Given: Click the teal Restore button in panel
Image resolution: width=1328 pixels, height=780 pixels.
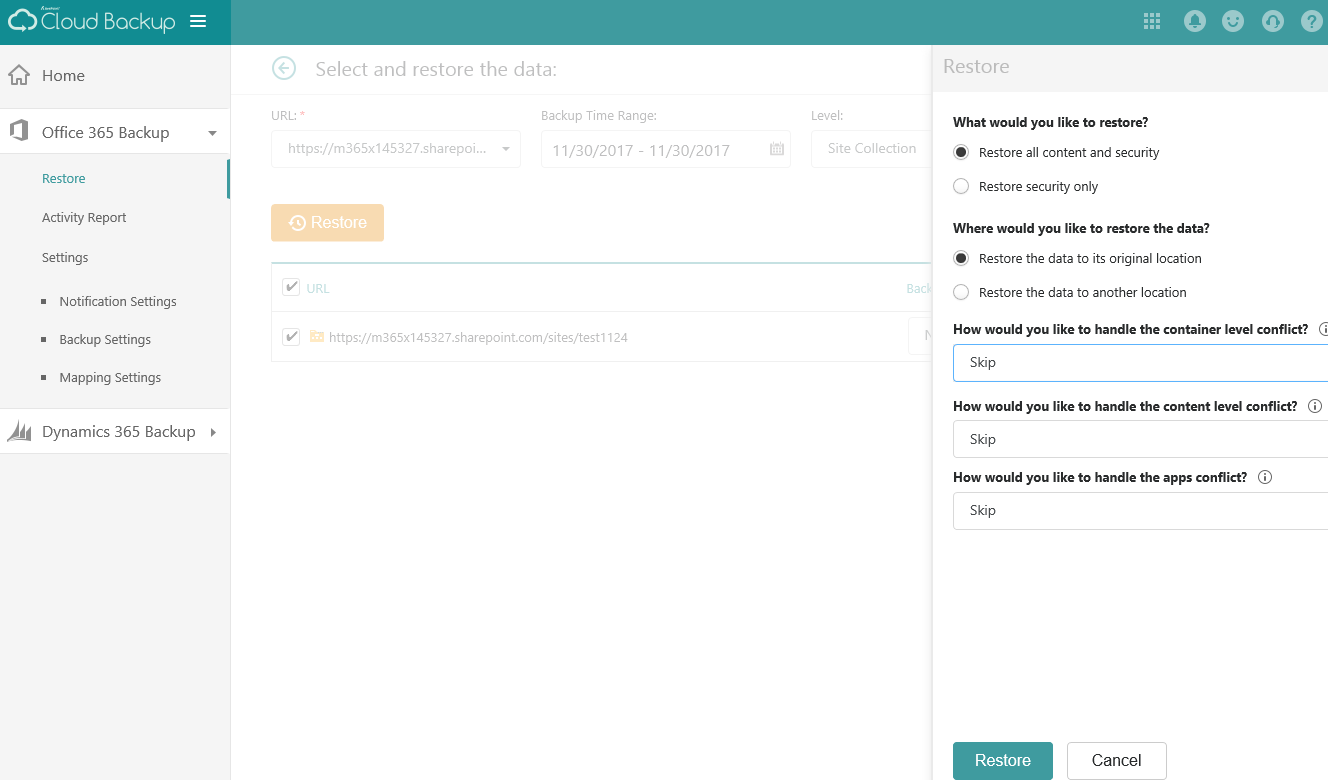Looking at the screenshot, I should (1002, 760).
